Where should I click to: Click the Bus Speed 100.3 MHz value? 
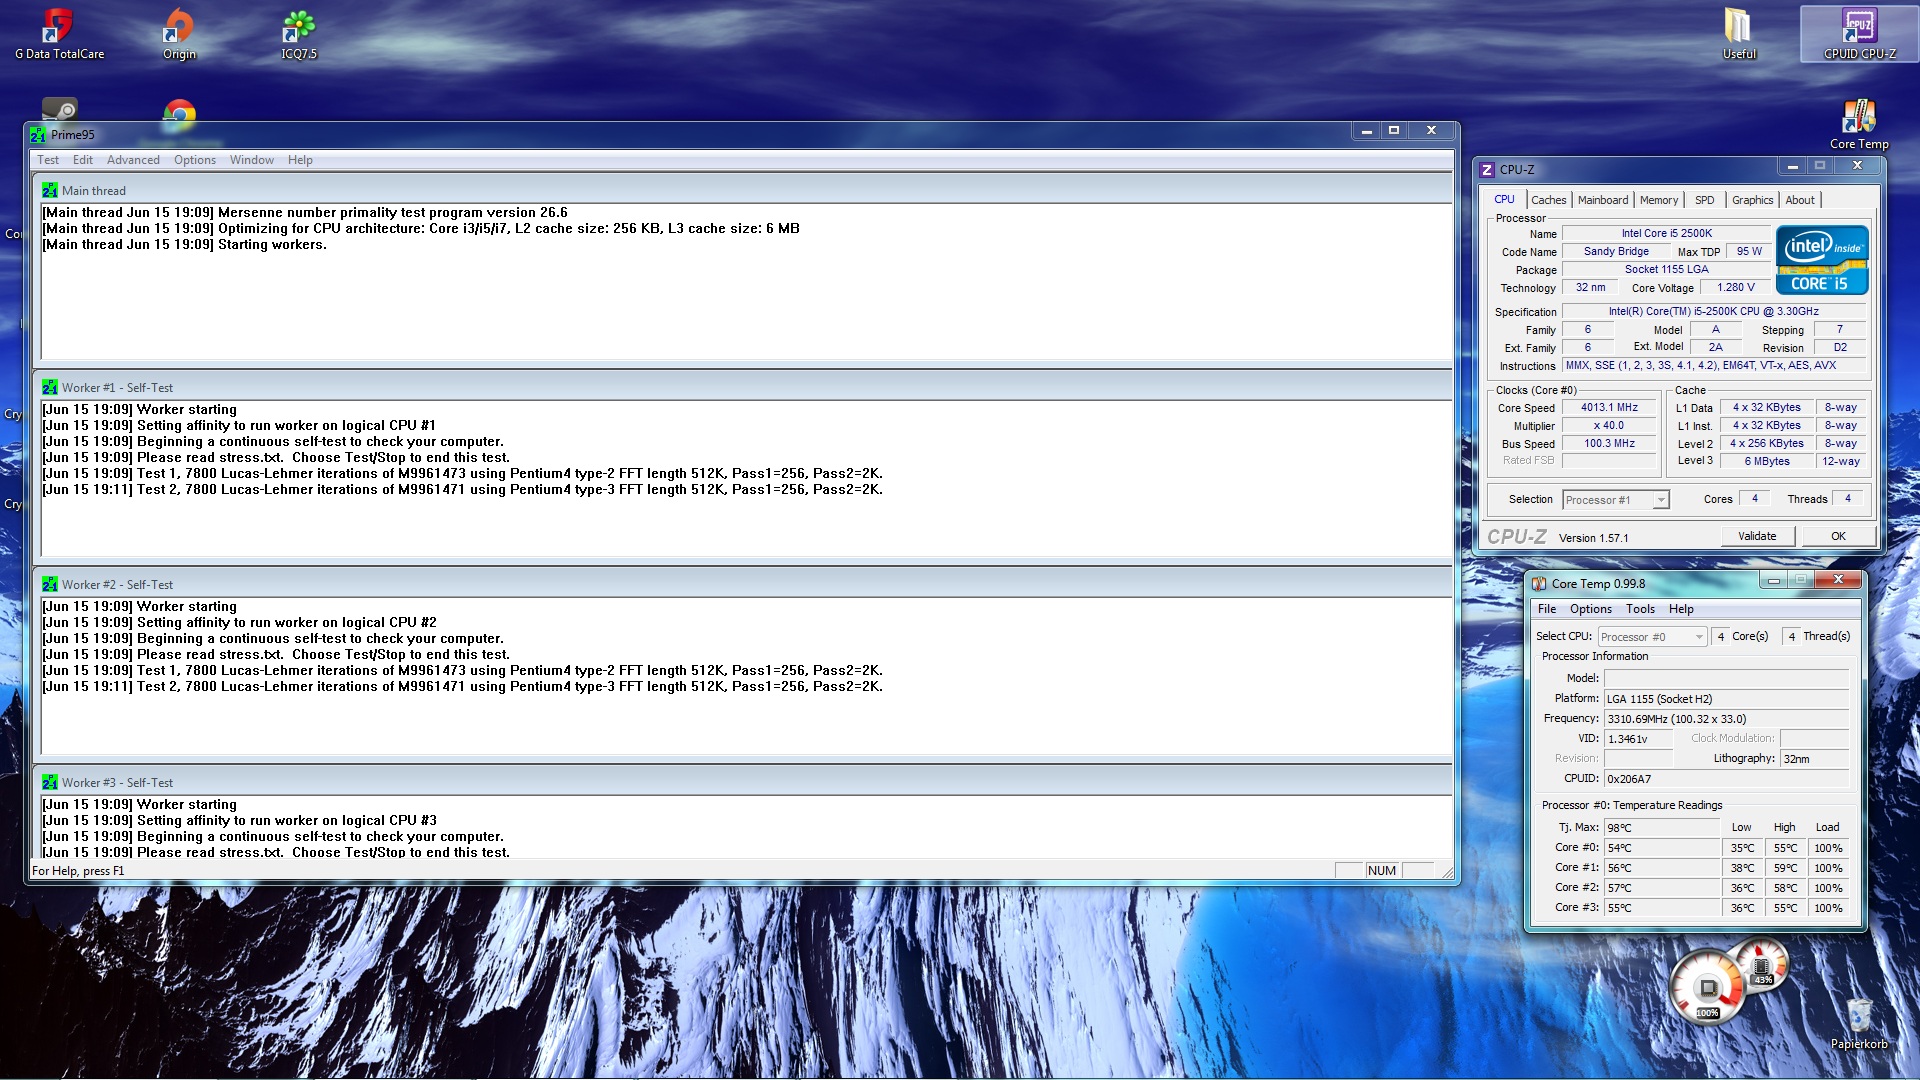pos(1609,444)
